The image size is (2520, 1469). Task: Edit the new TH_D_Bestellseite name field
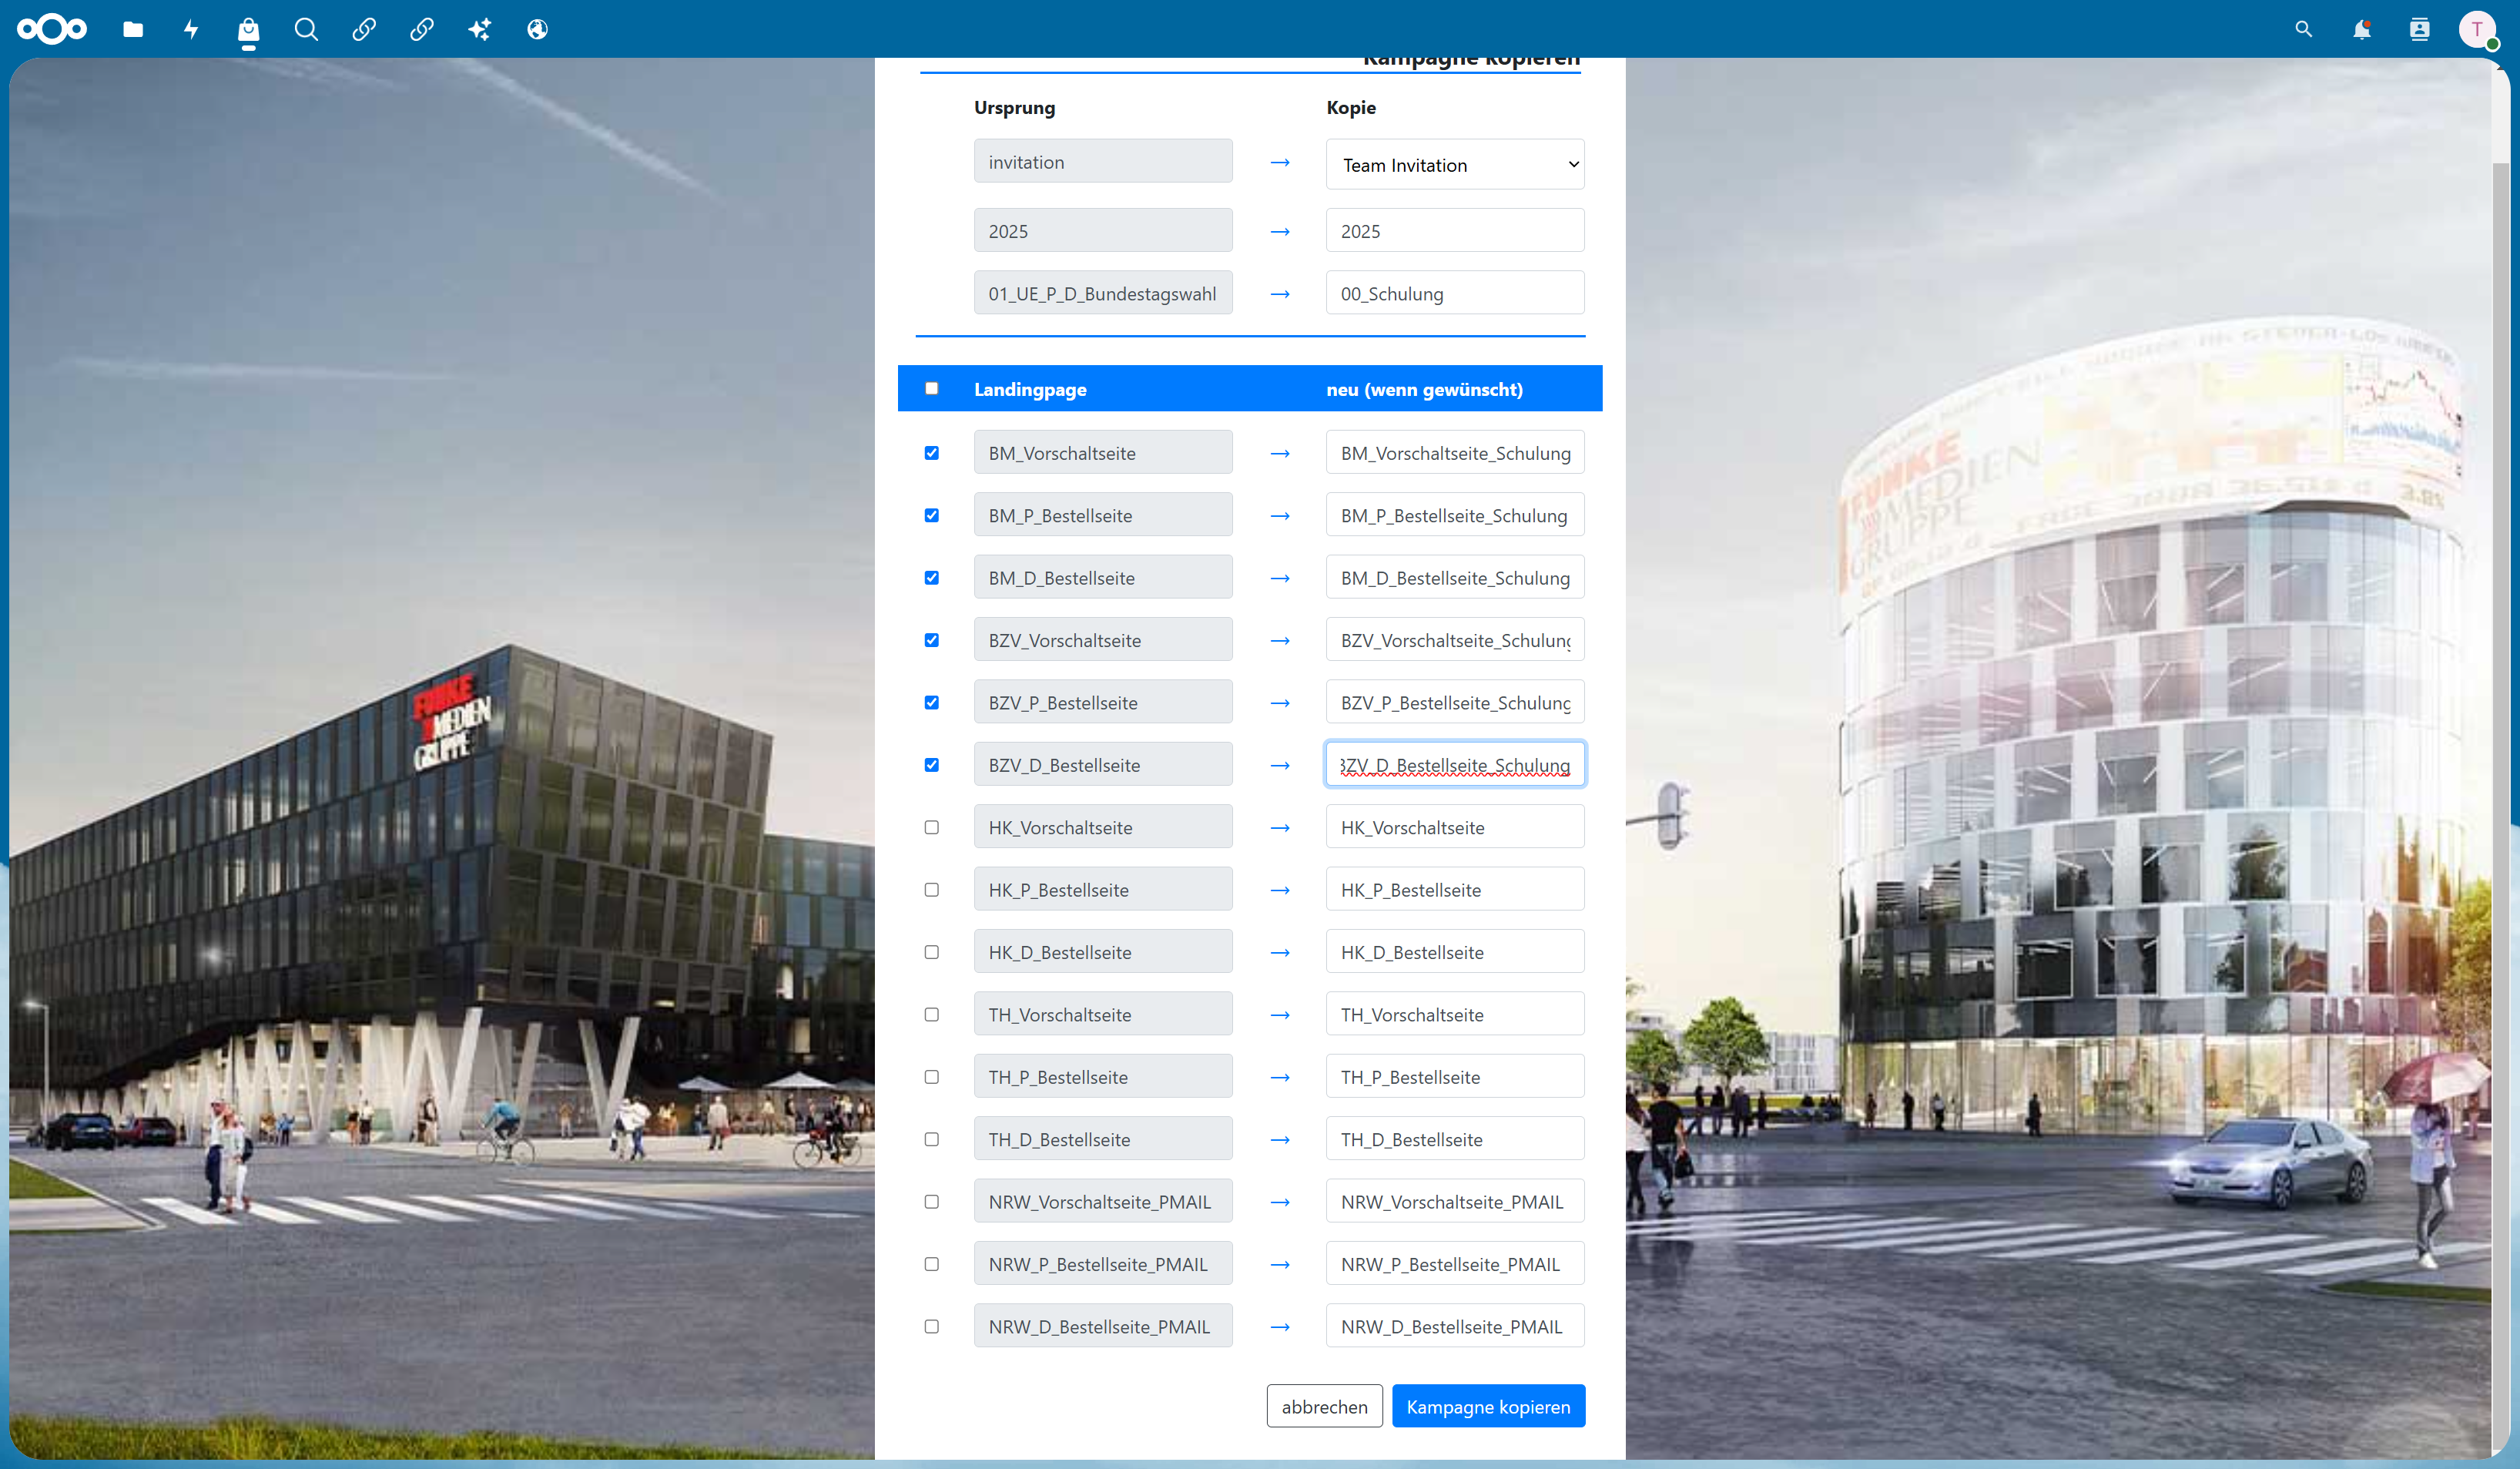click(x=1455, y=1139)
